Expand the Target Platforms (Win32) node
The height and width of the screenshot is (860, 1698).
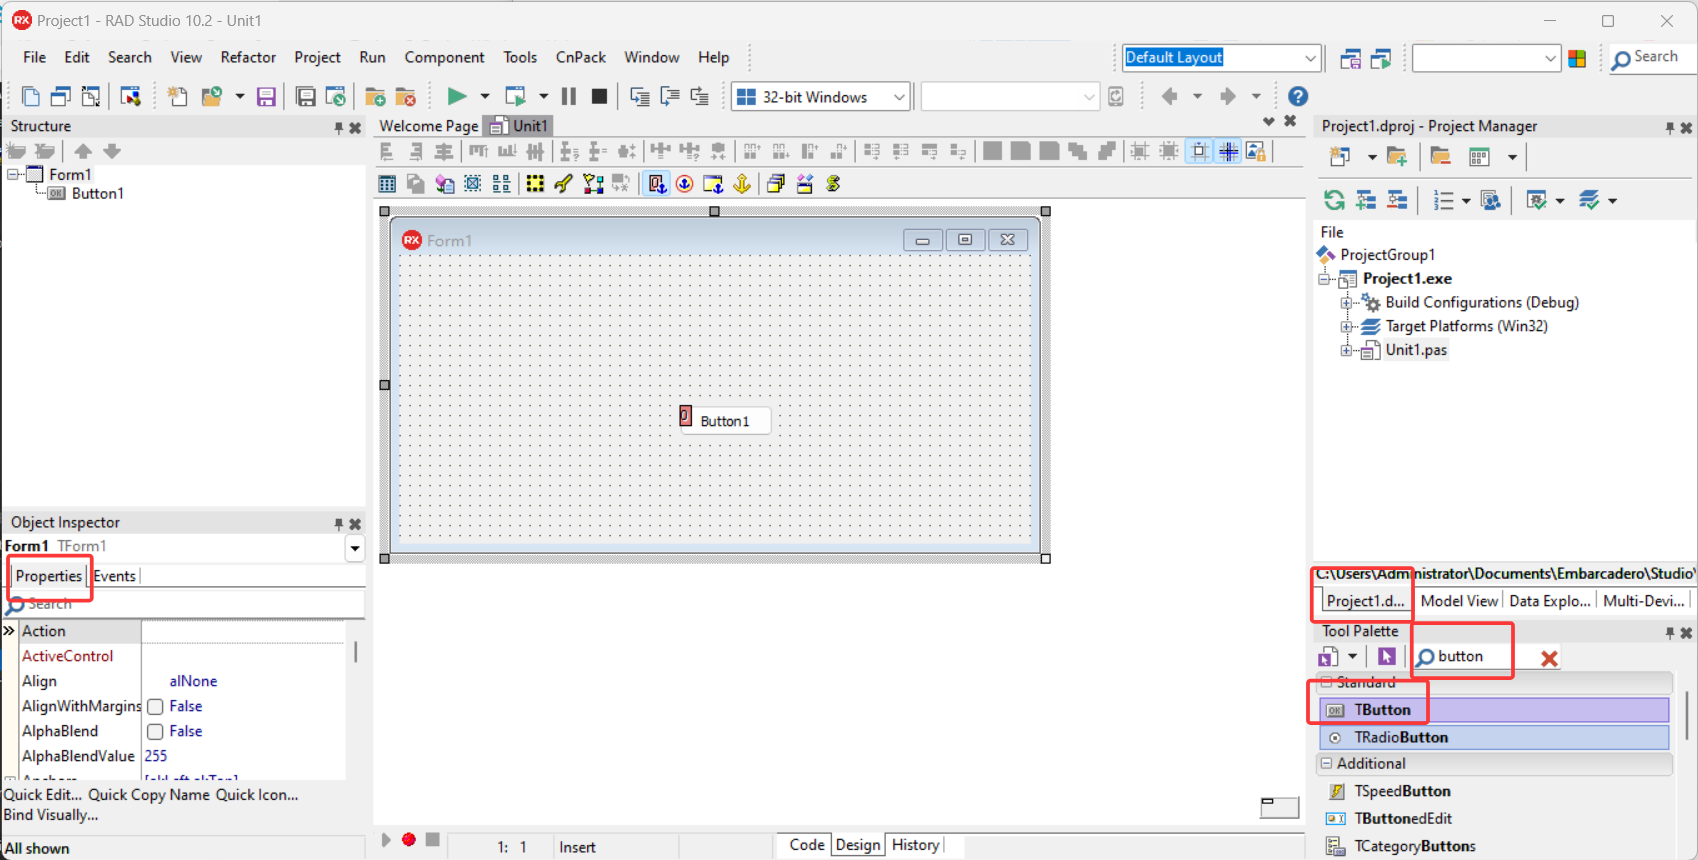coord(1347,327)
